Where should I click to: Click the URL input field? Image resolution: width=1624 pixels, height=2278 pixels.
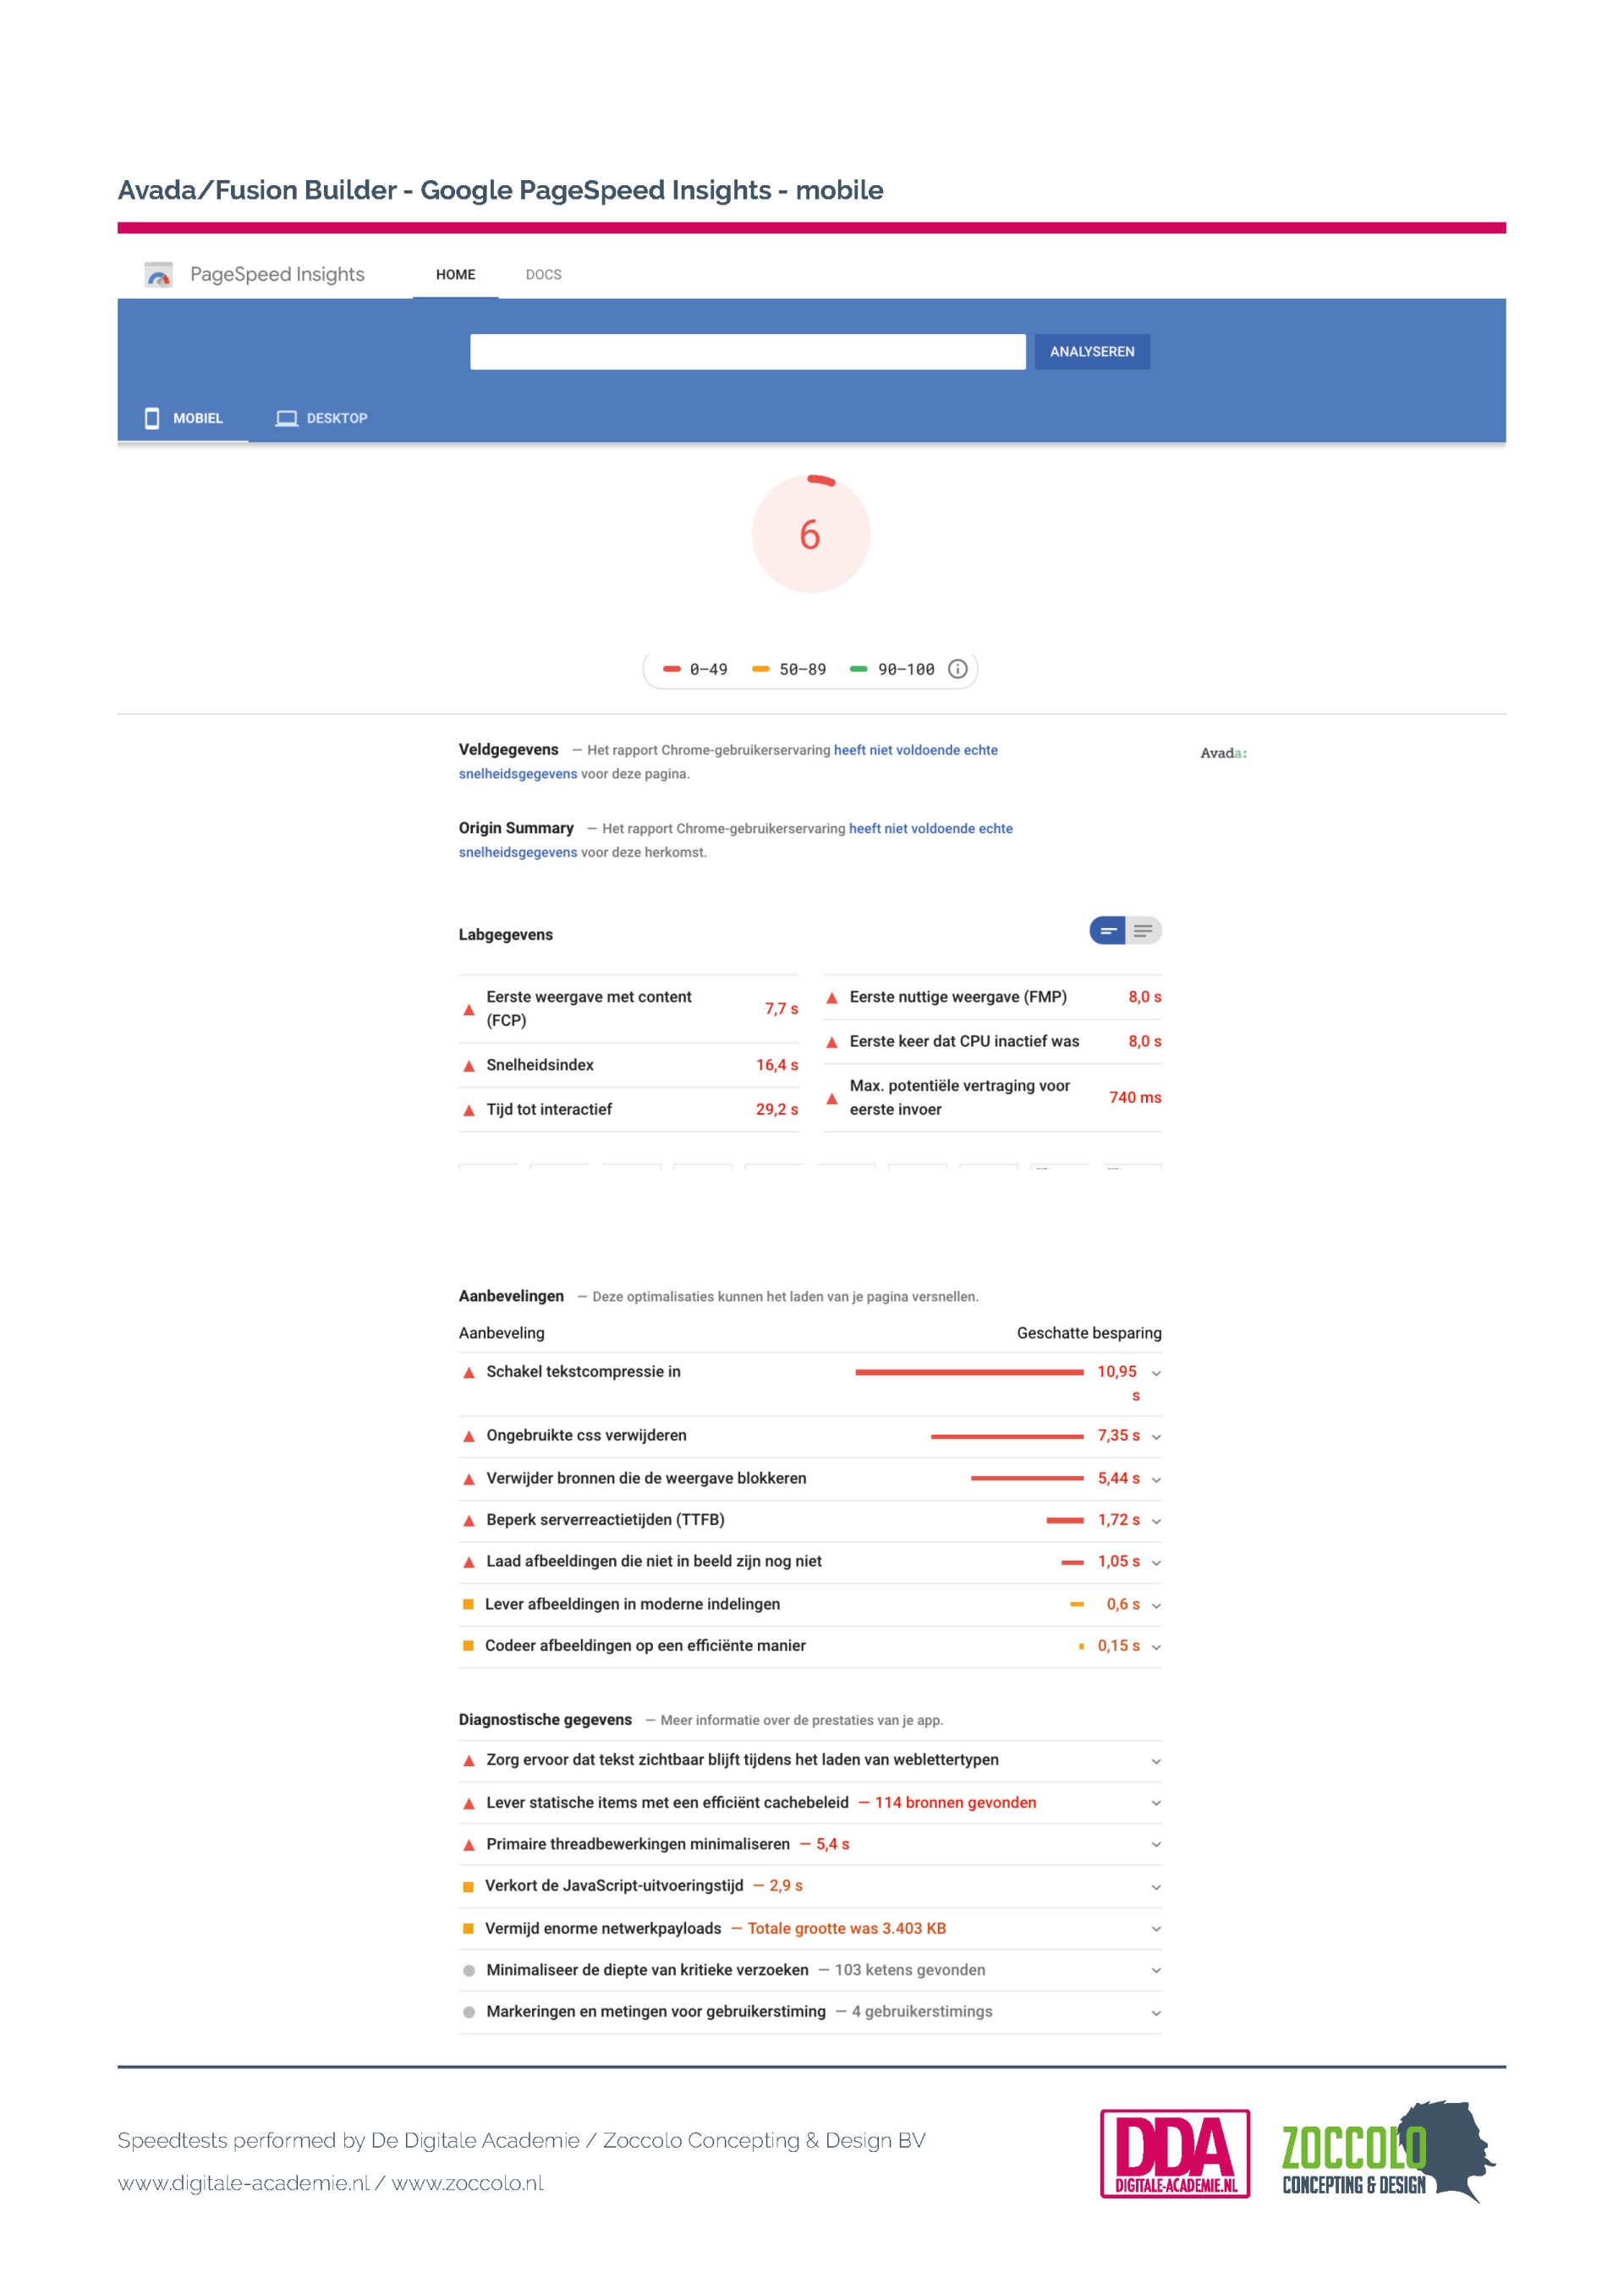[x=747, y=352]
